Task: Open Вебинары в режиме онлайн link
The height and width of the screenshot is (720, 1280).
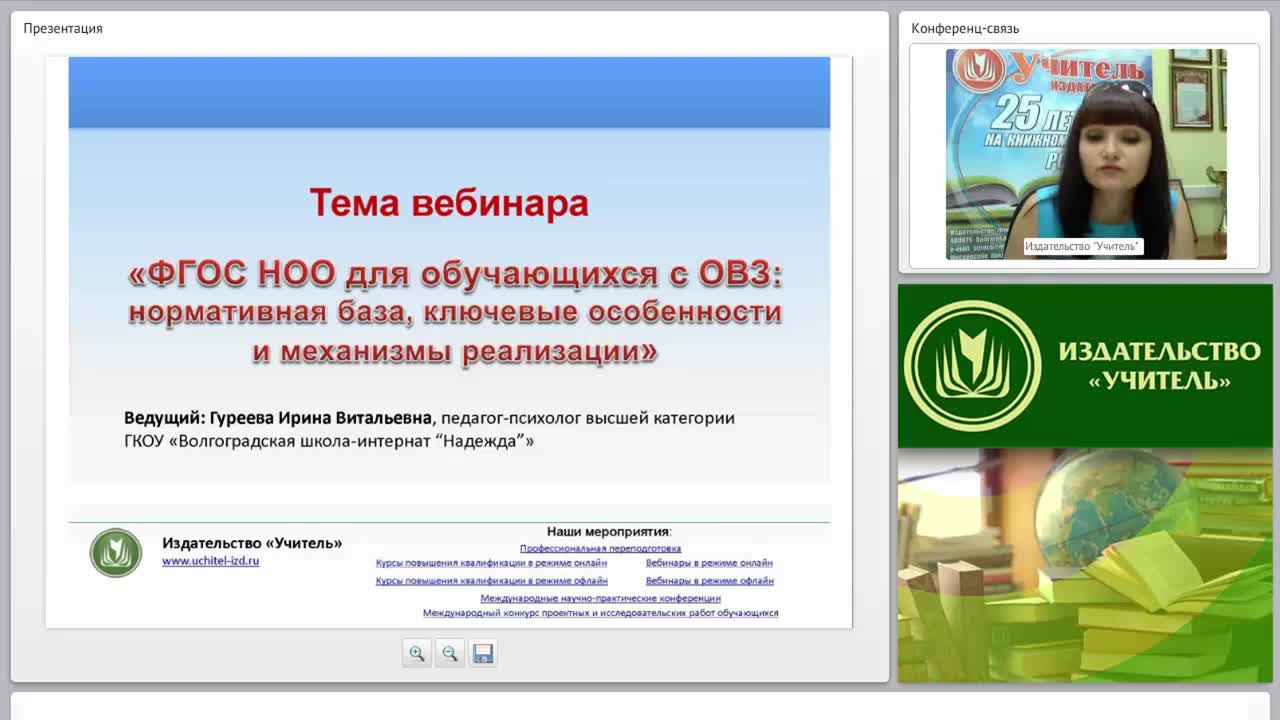Action: coord(709,563)
